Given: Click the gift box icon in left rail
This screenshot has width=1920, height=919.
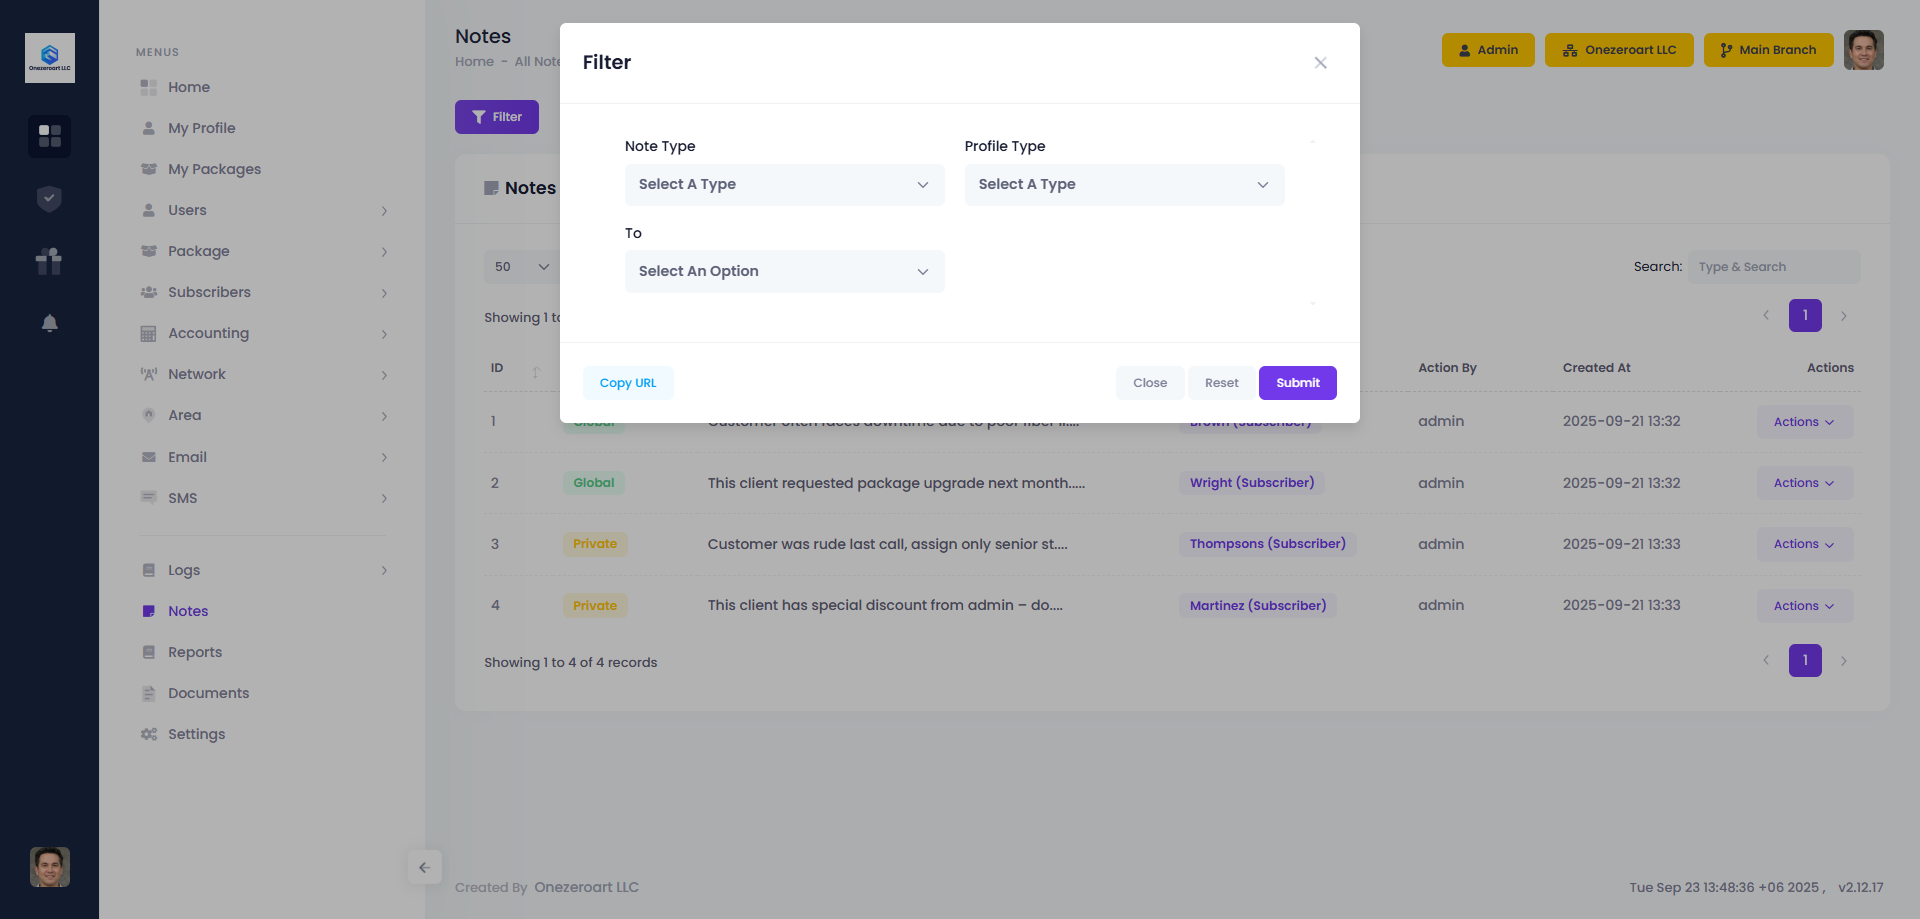Looking at the screenshot, I should coord(49,261).
